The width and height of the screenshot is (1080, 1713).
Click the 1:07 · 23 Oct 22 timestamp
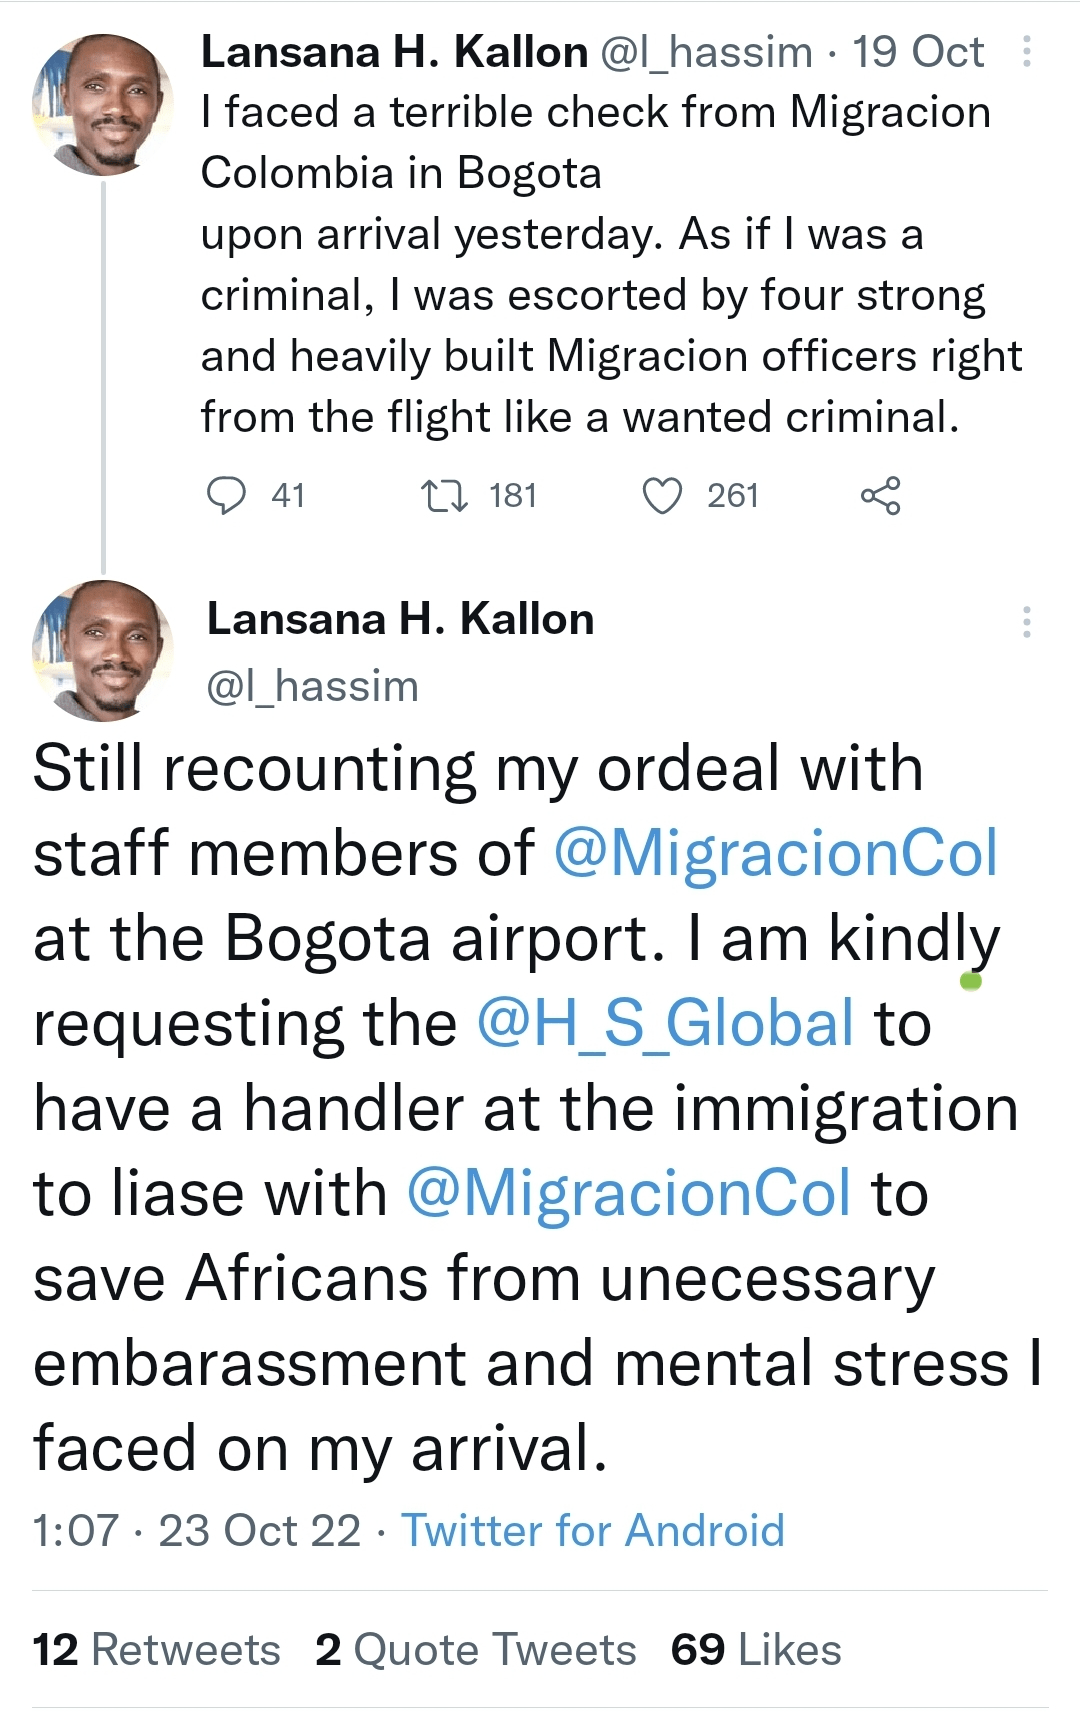[x=197, y=1530]
